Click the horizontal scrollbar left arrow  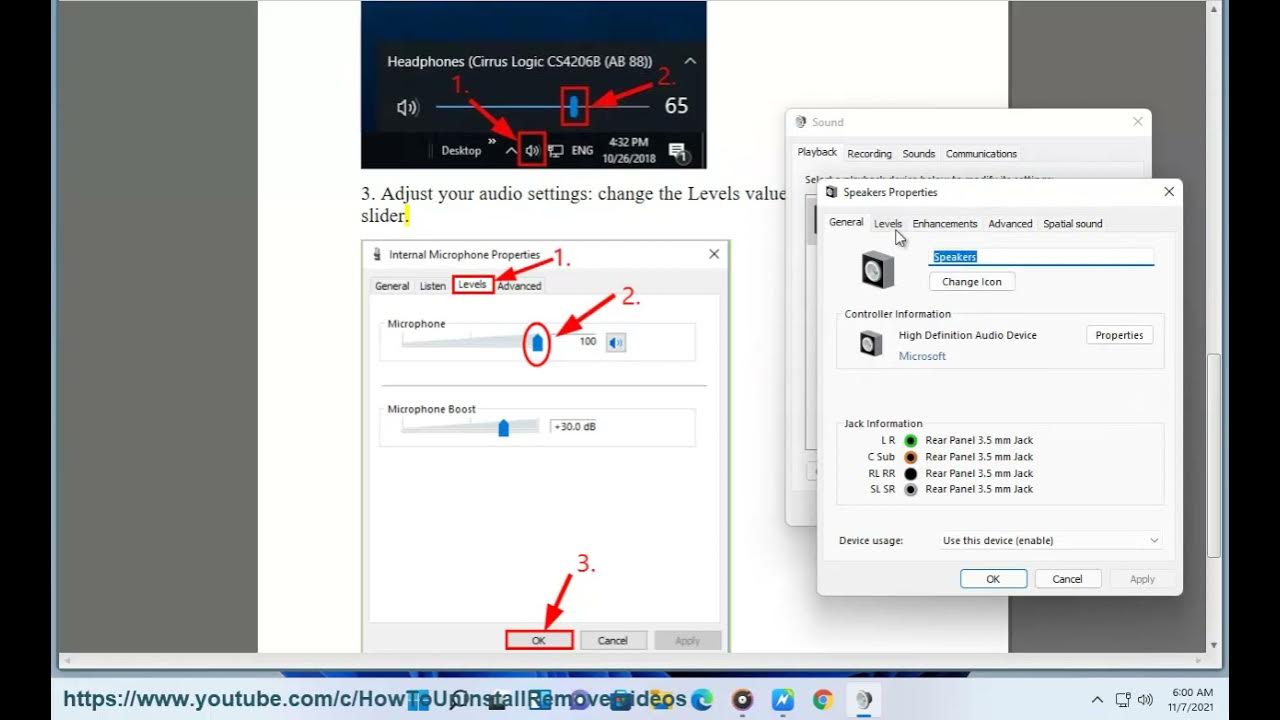tap(65, 660)
